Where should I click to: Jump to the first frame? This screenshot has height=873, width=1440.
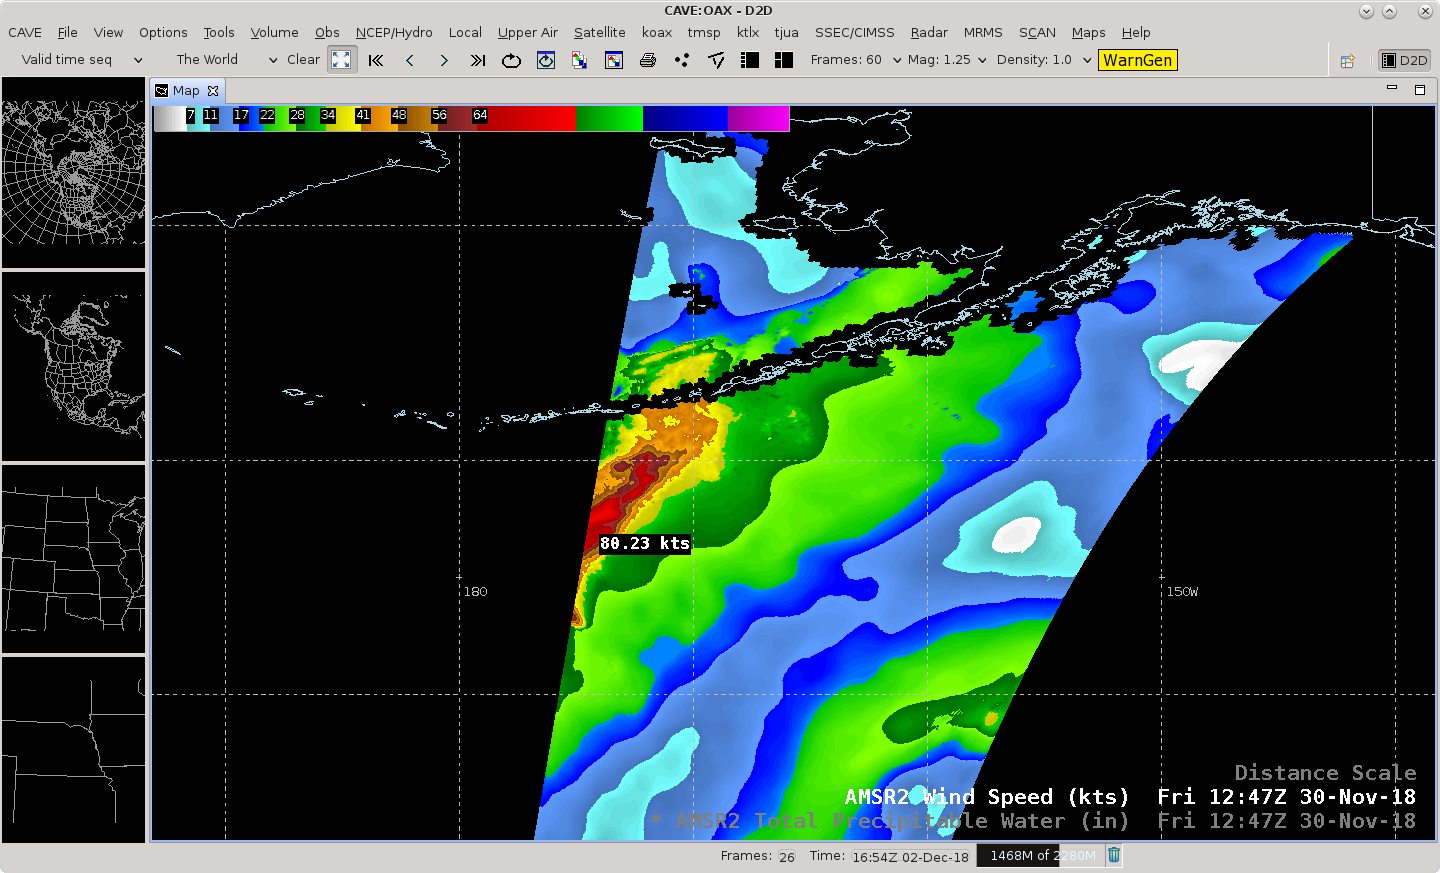(x=376, y=60)
